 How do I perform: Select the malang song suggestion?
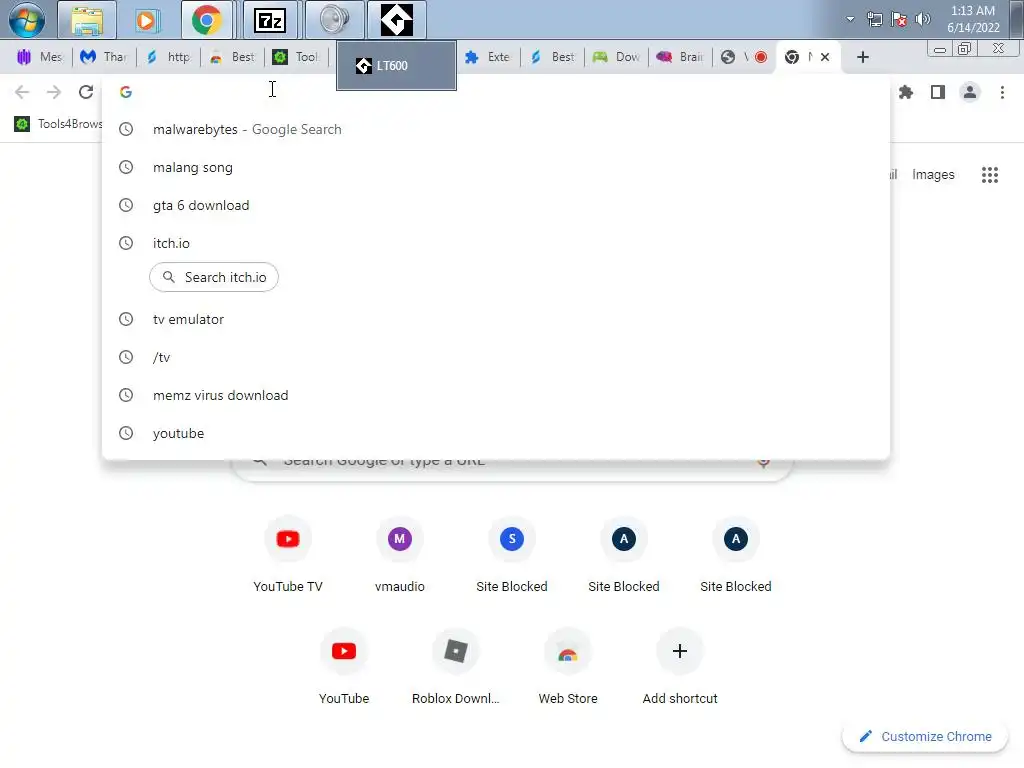point(496,167)
